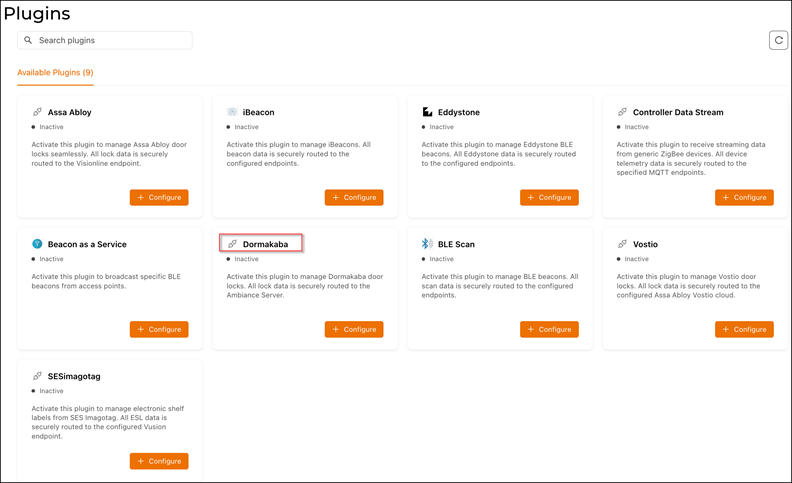This screenshot has height=483, width=792.
Task: Select the iBeacon title text
Action: pyautogui.click(x=259, y=112)
